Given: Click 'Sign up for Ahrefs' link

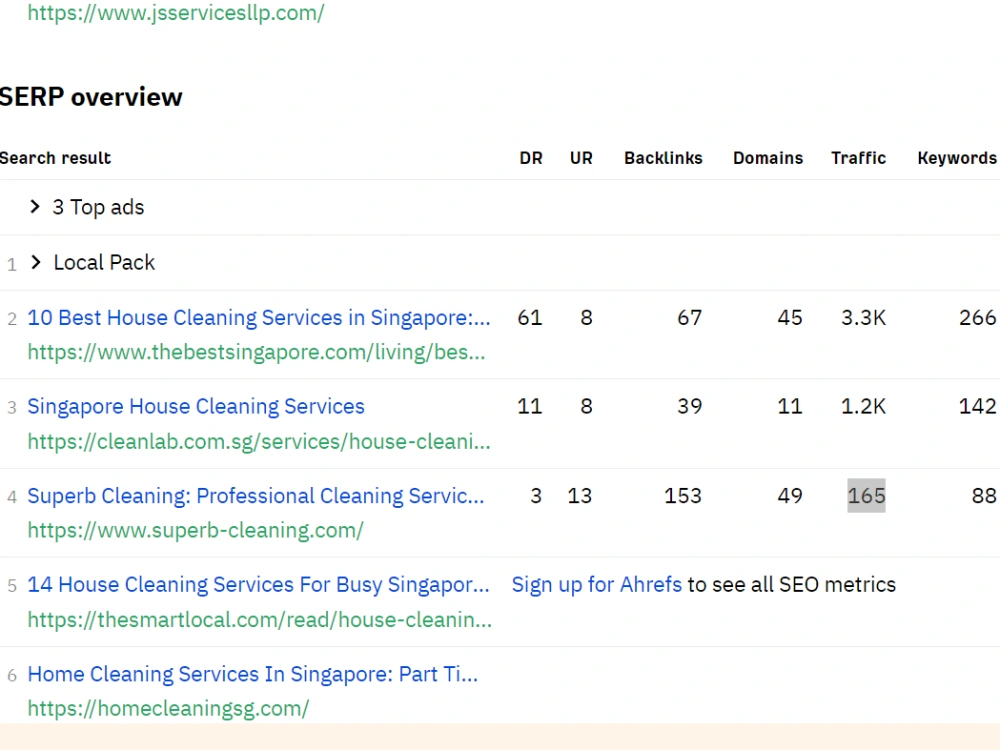Looking at the screenshot, I should (x=597, y=584).
